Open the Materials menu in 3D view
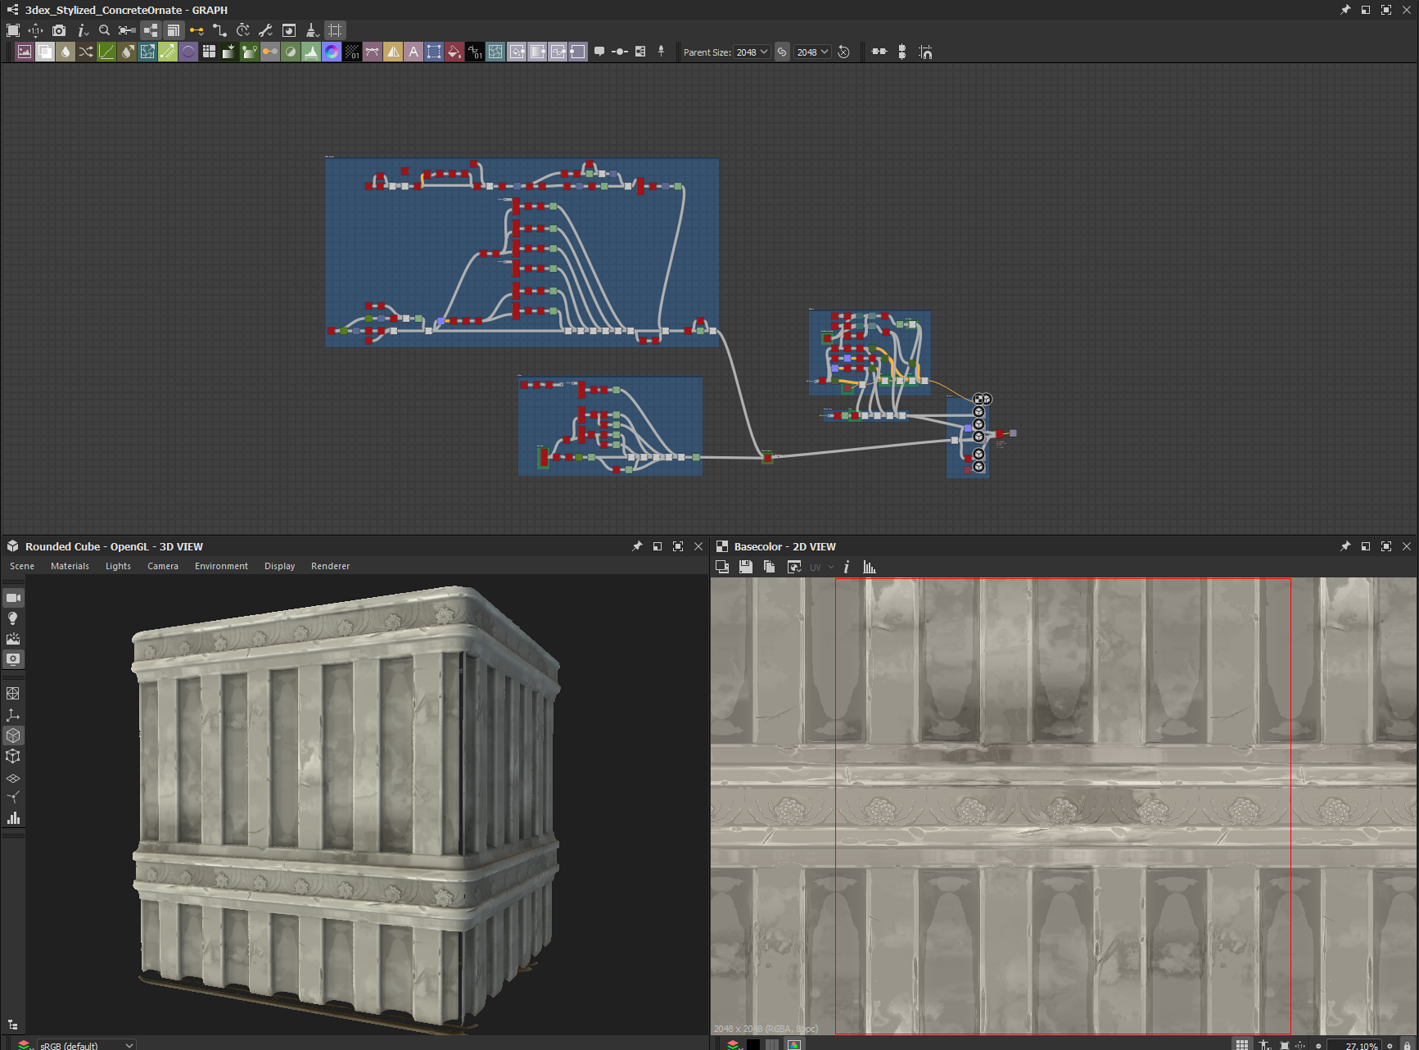 click(x=70, y=566)
